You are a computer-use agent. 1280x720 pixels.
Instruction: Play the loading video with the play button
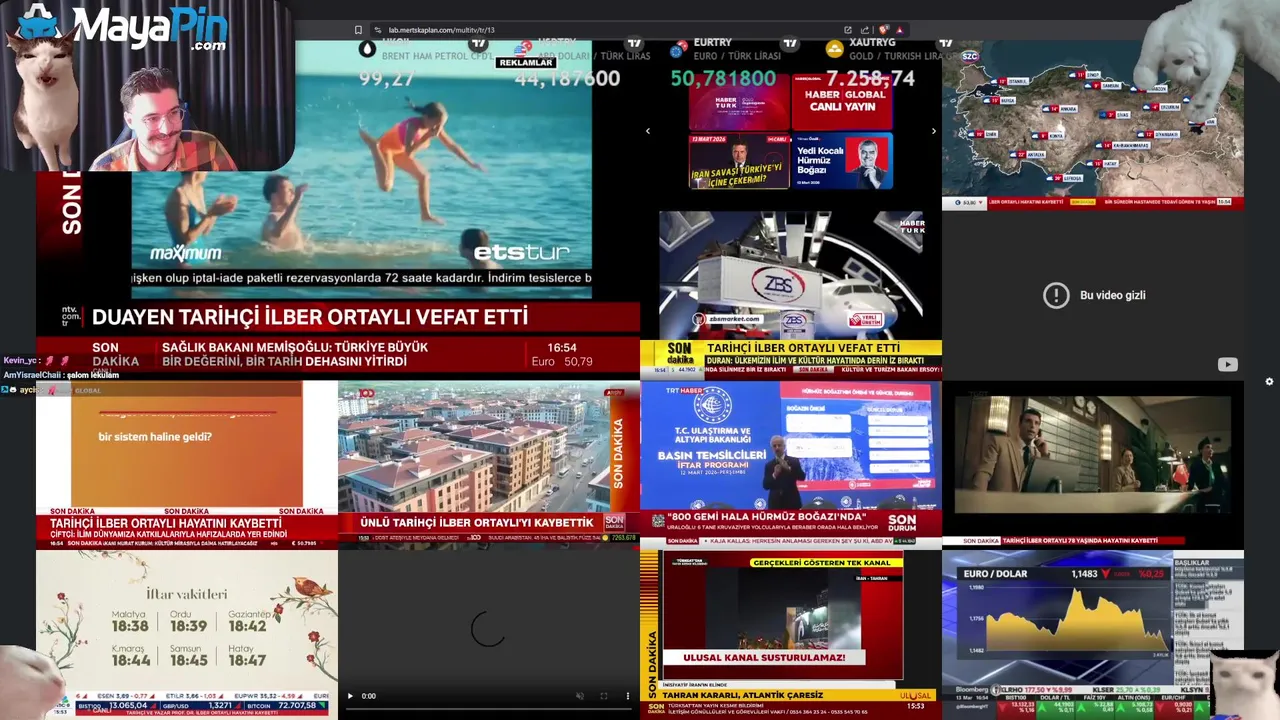click(350, 696)
